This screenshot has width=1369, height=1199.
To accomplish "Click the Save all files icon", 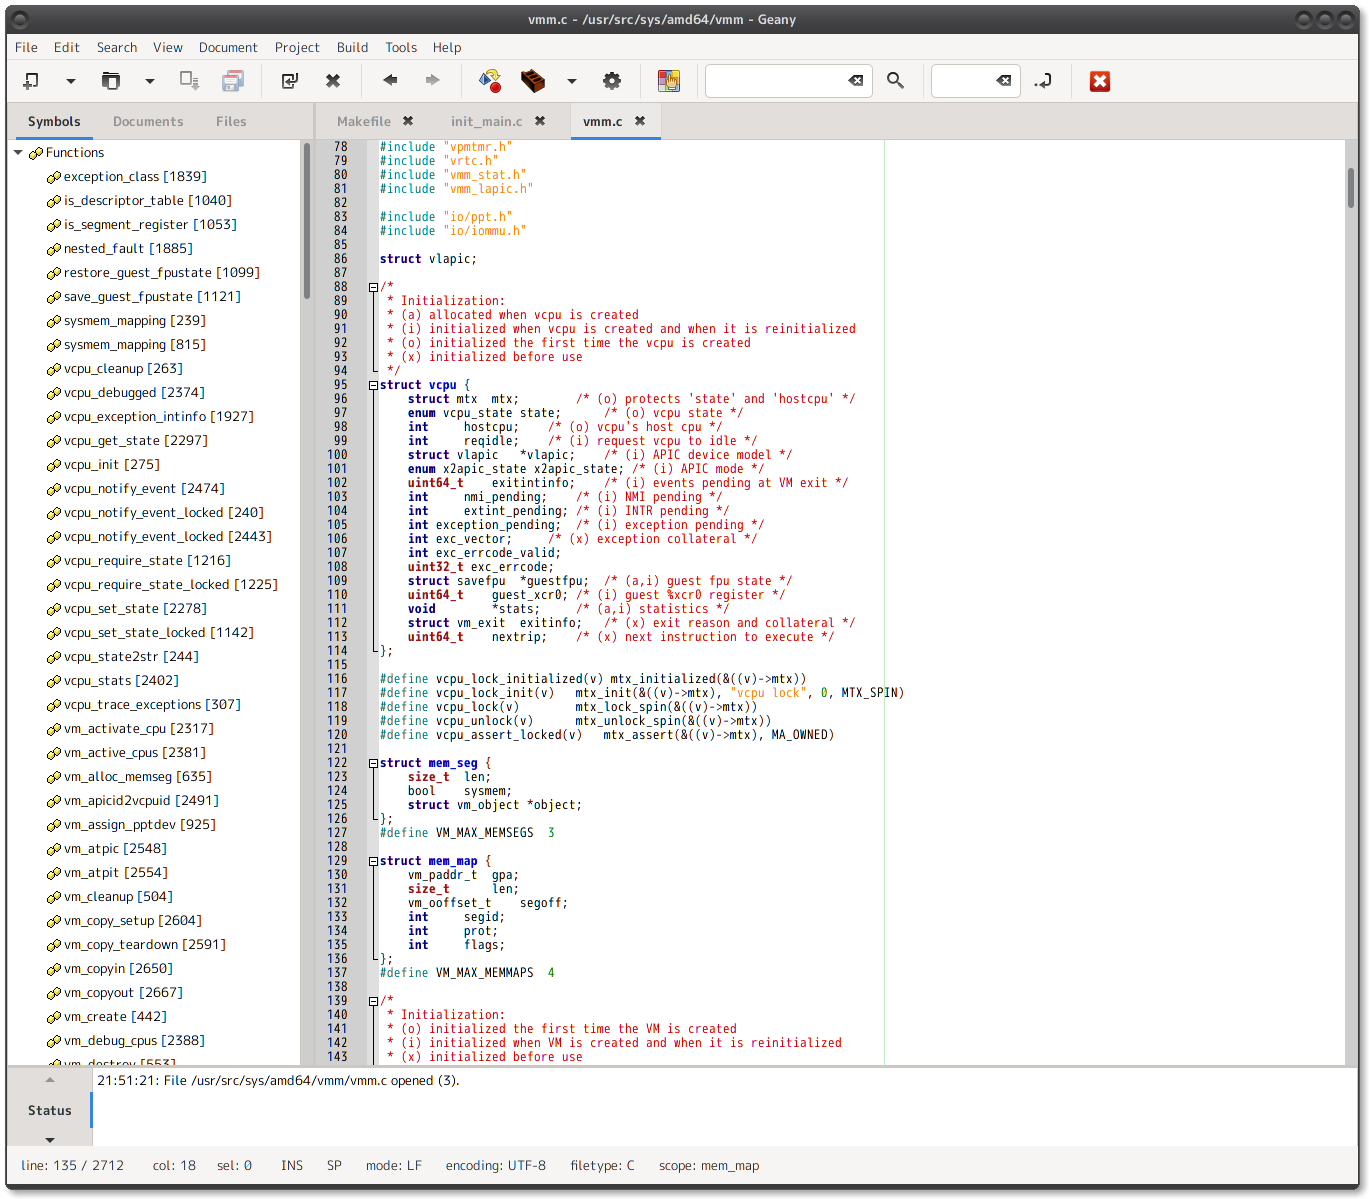I will [233, 81].
